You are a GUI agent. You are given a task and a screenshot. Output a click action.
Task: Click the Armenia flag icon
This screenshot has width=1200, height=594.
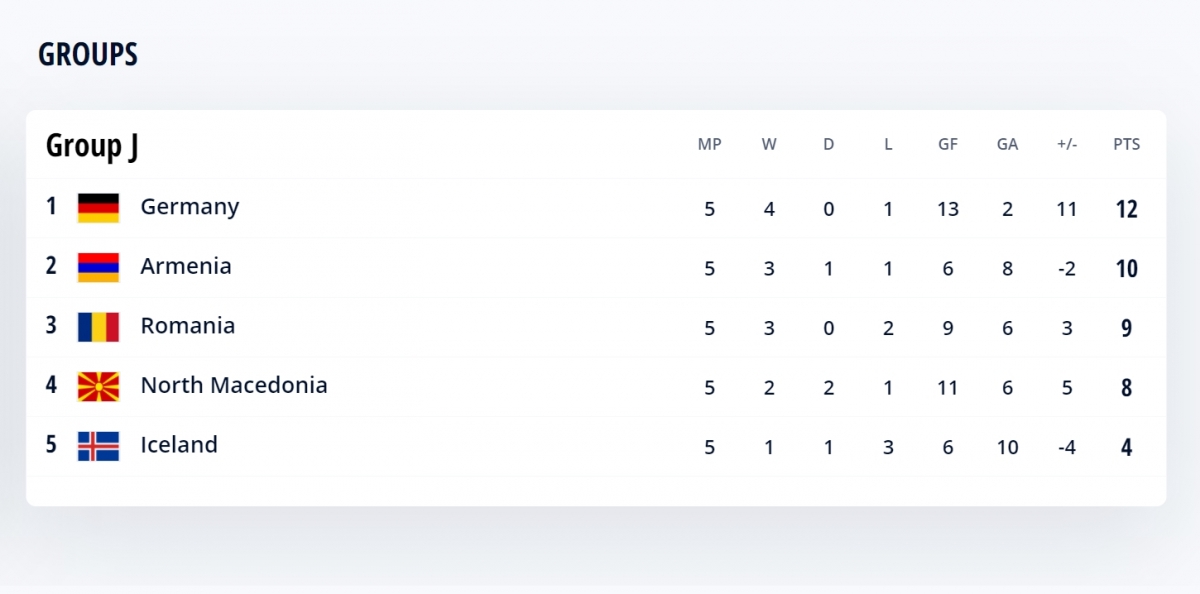[98, 267]
